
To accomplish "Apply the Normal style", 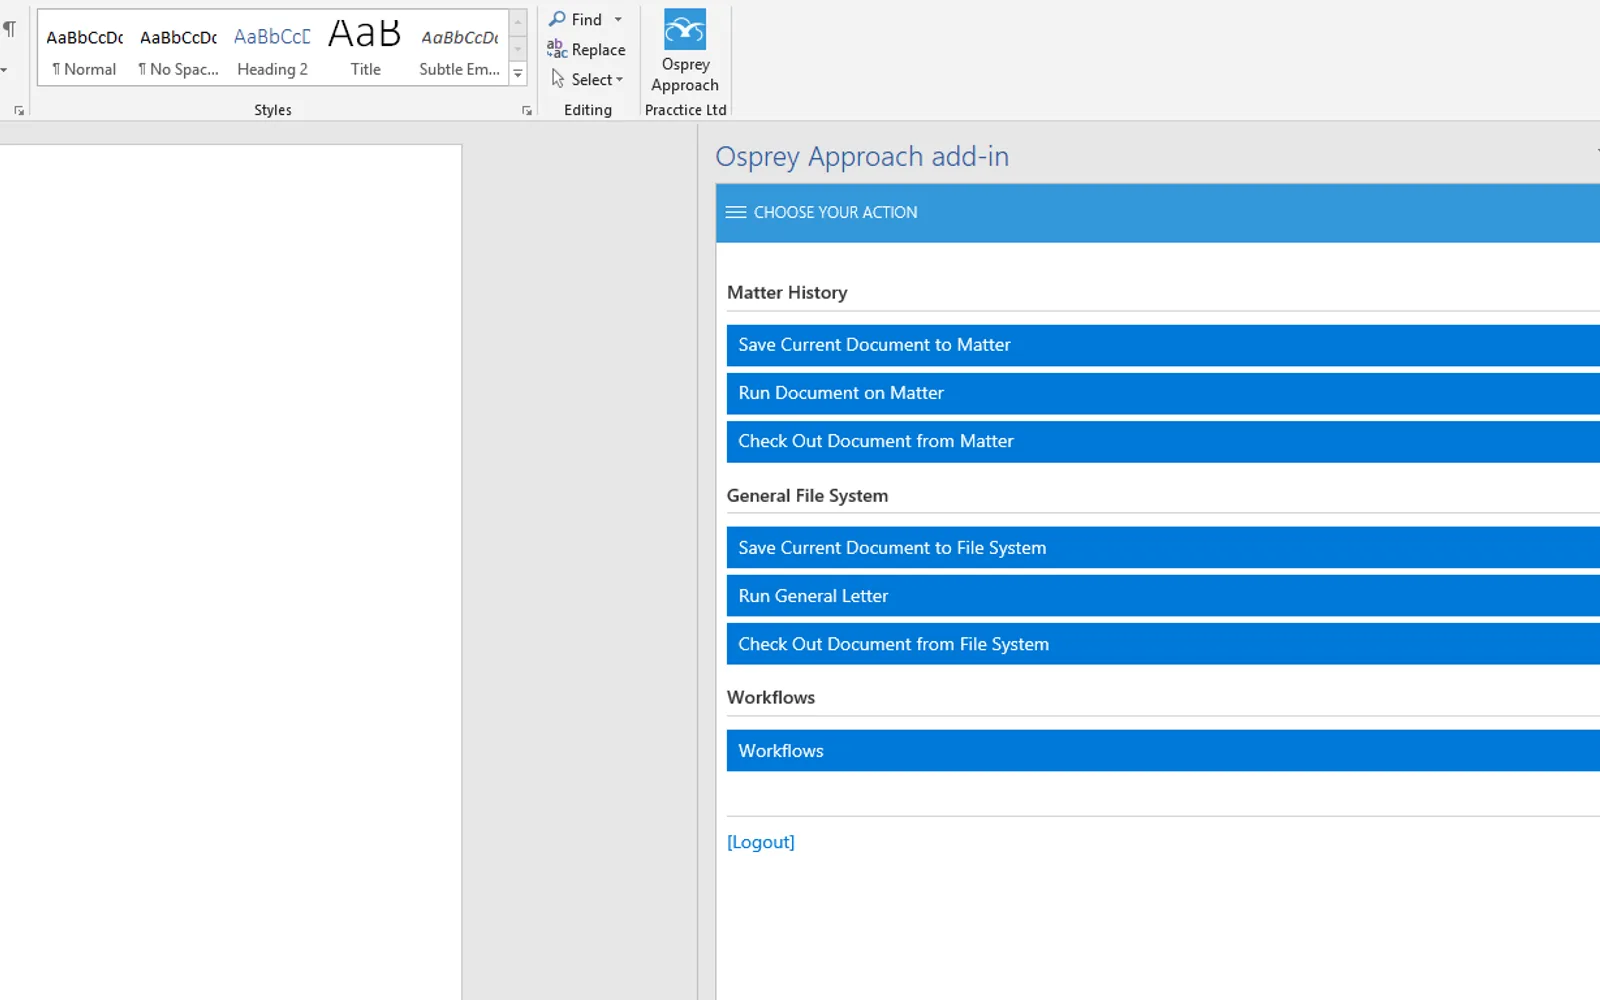I will pyautogui.click(x=84, y=48).
